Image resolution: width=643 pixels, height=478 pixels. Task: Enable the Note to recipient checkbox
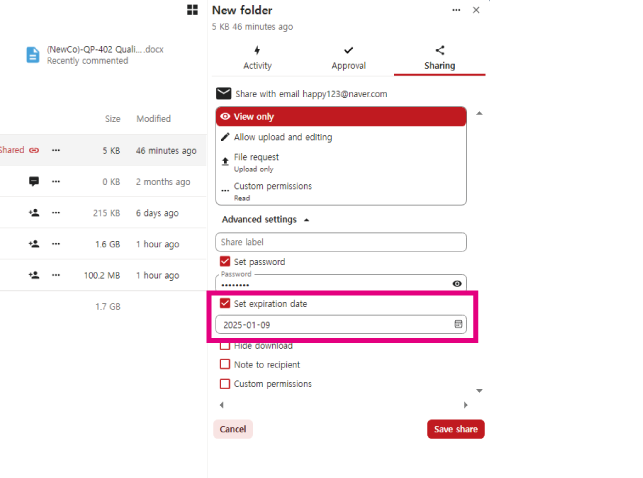point(225,365)
